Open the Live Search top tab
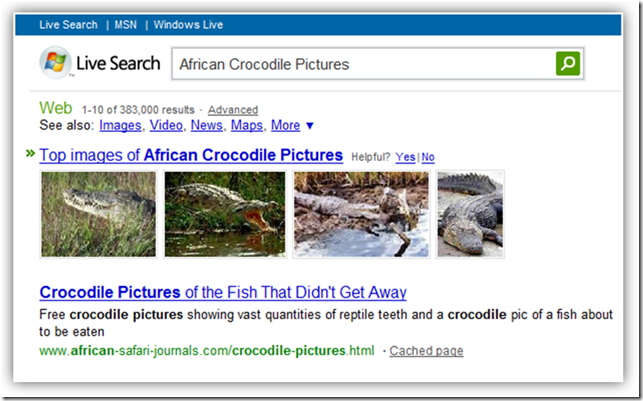This screenshot has width=643, height=401. point(68,24)
